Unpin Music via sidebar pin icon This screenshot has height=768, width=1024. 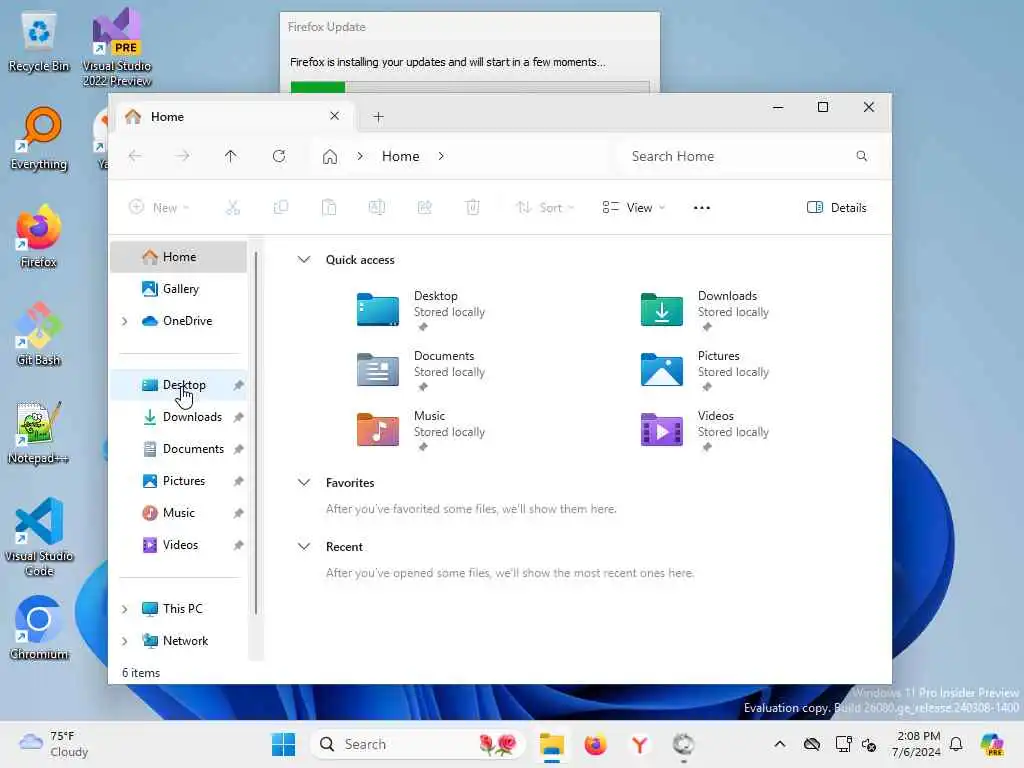coord(238,513)
